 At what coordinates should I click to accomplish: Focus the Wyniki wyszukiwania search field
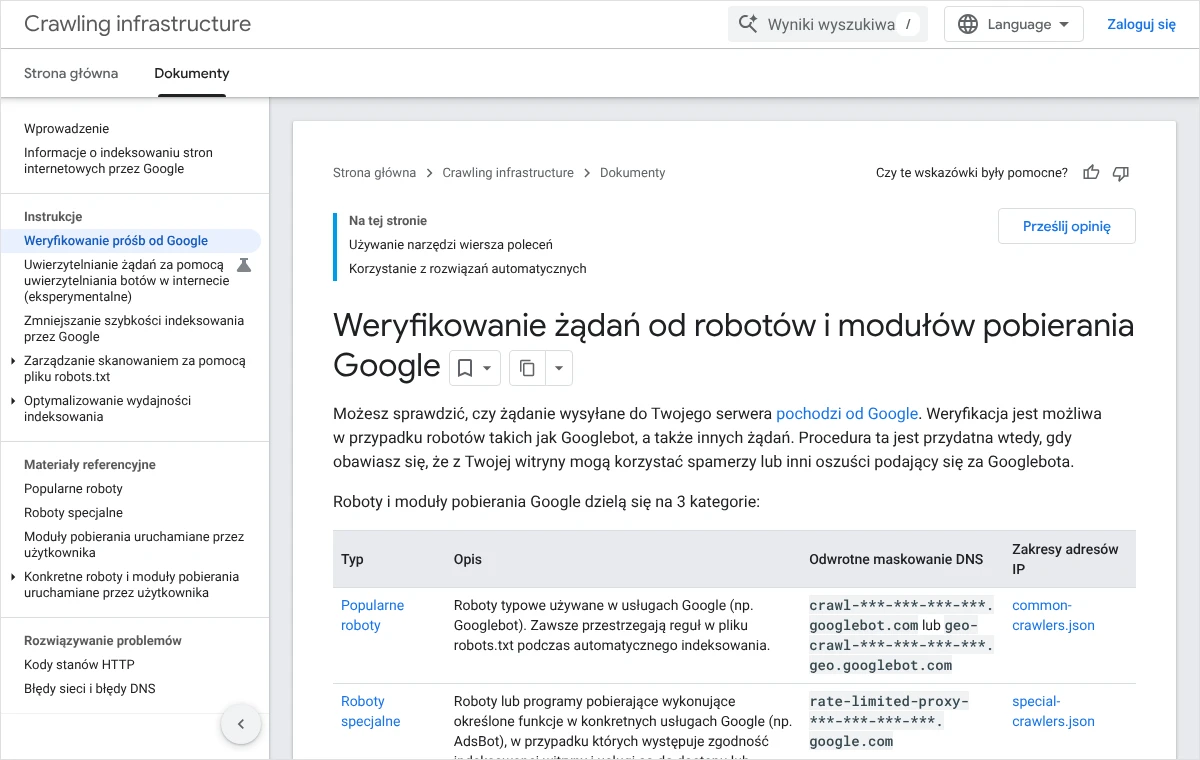[x=828, y=24]
